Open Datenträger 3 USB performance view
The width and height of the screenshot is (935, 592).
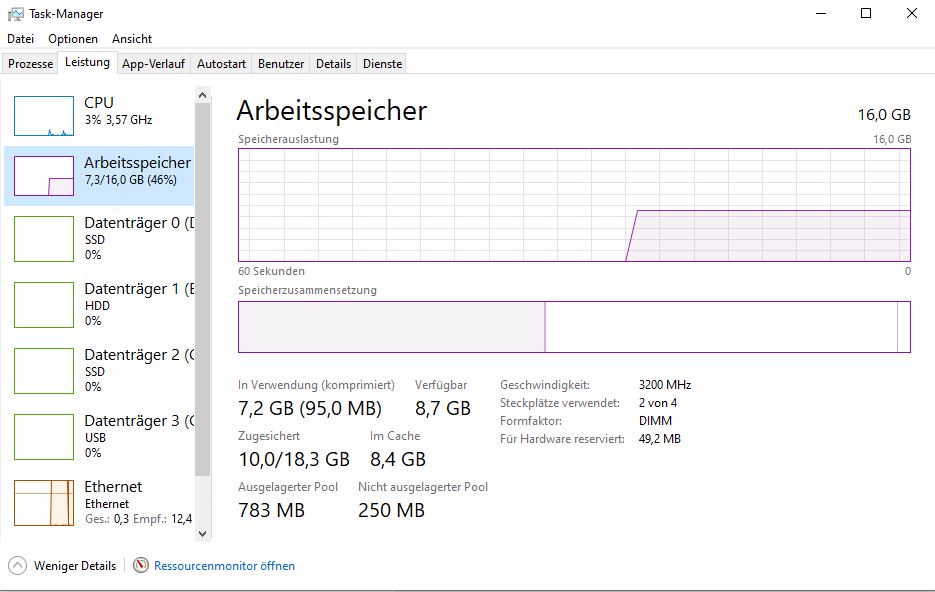[x=100, y=436]
